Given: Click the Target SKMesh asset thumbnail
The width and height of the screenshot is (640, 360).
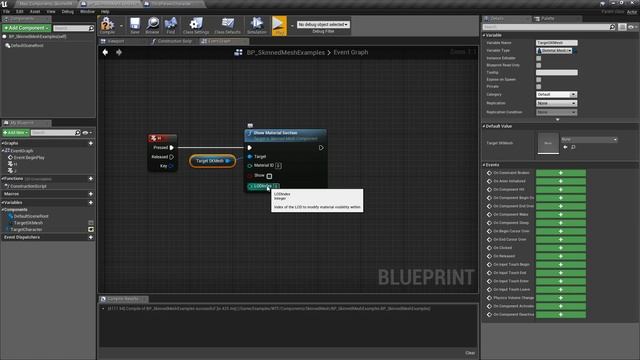Looking at the screenshot, I should pos(548,143).
